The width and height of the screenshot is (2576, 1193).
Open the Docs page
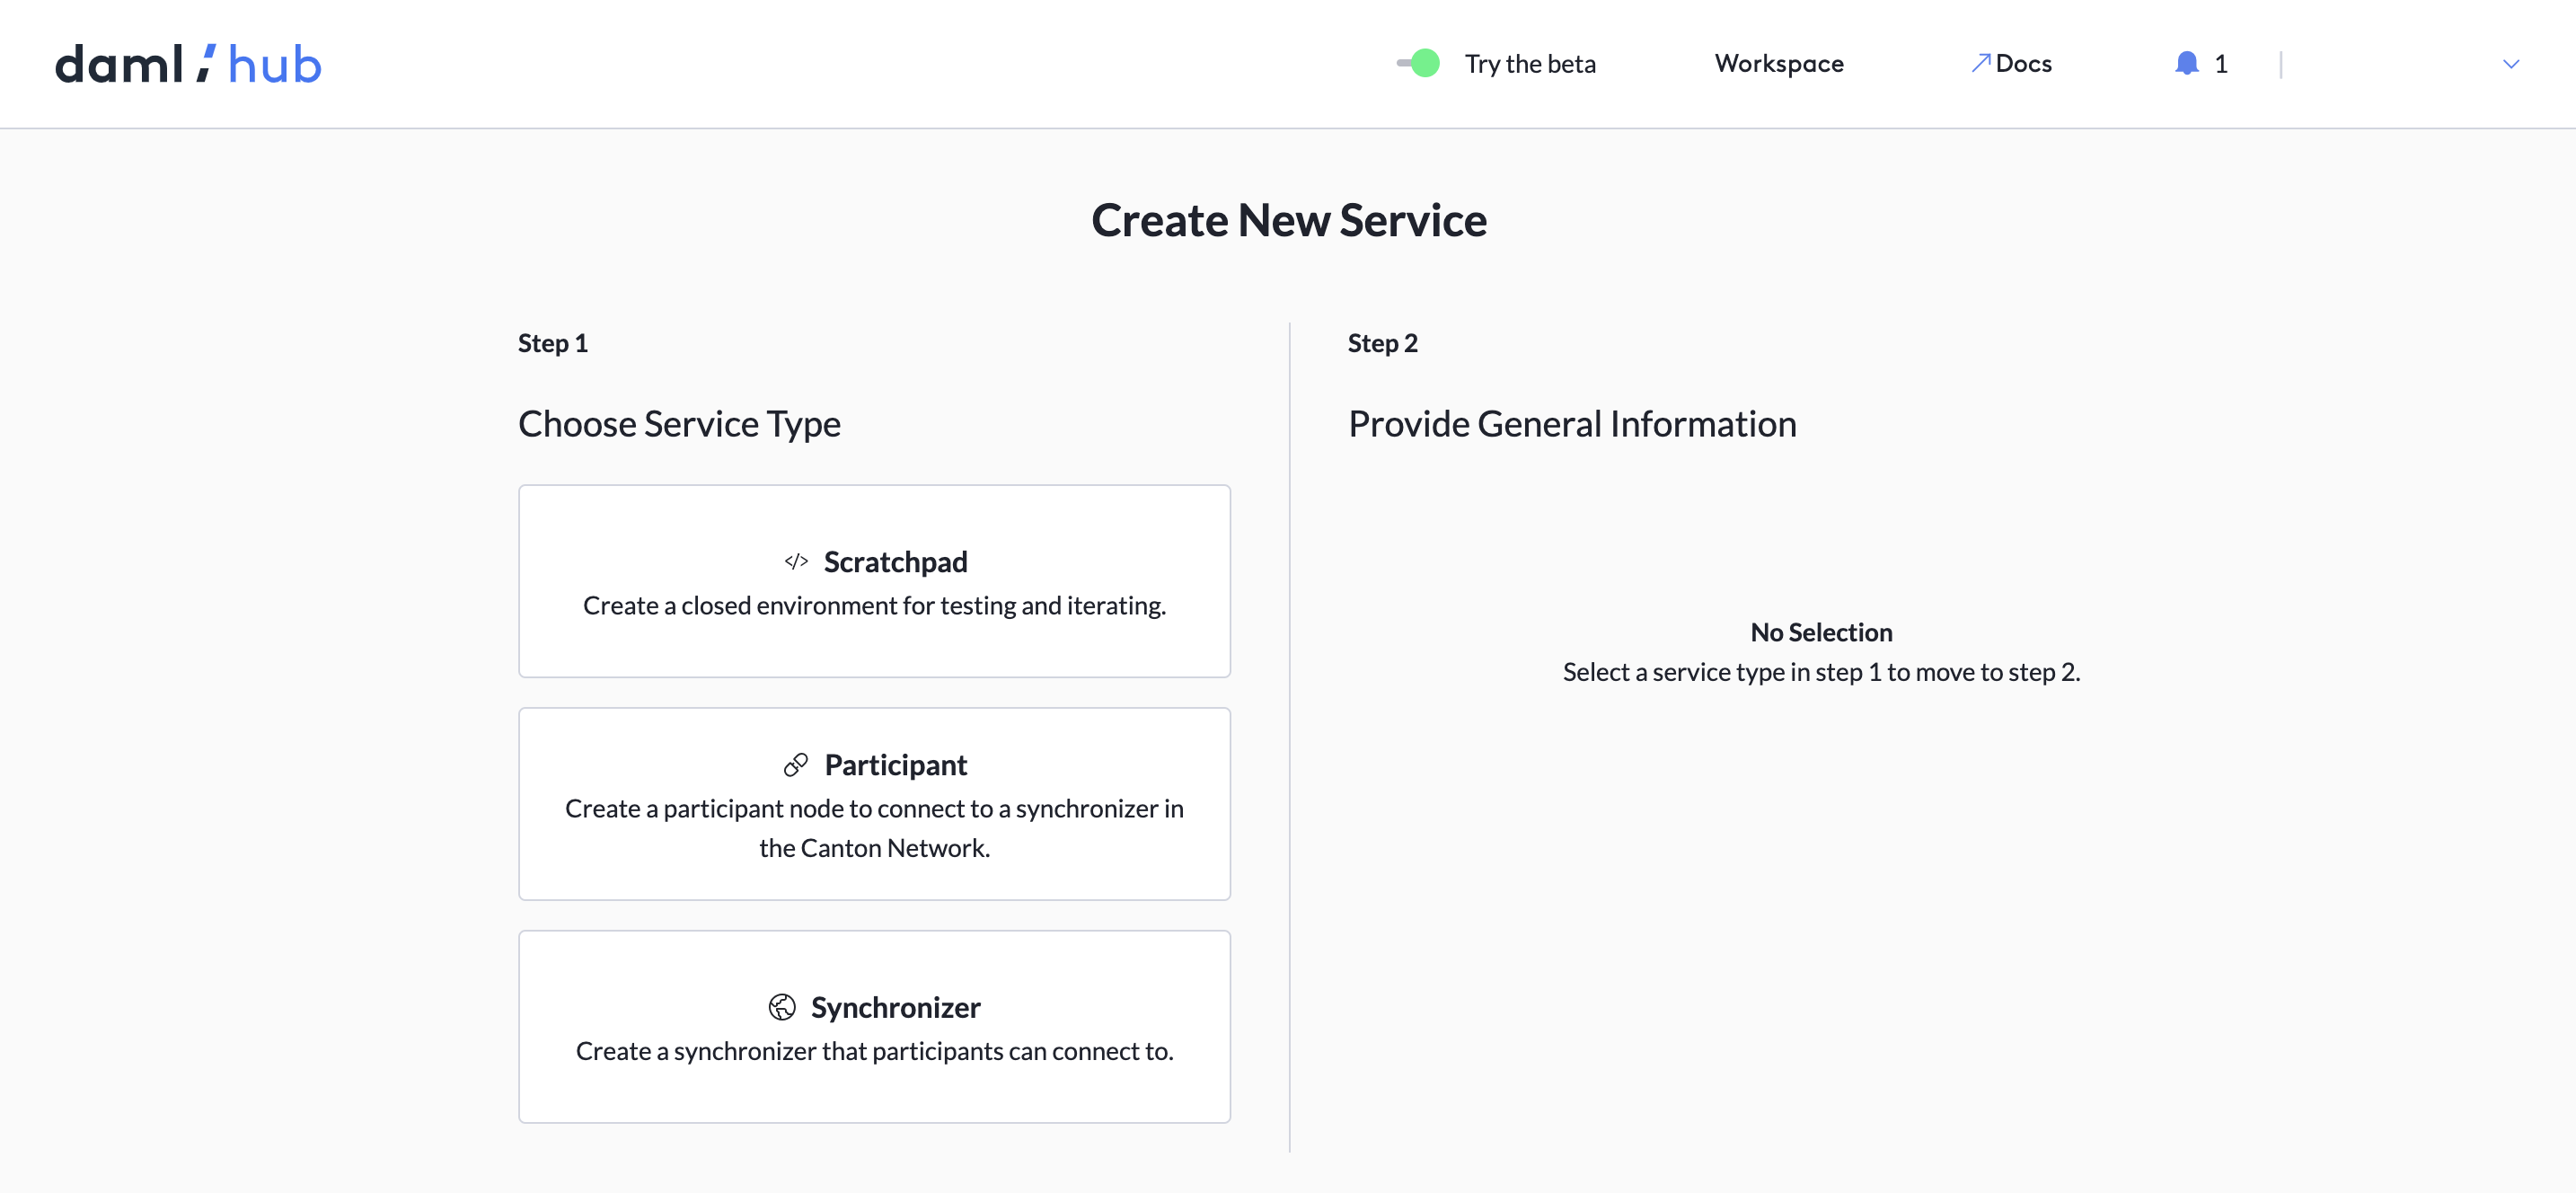2022,63
